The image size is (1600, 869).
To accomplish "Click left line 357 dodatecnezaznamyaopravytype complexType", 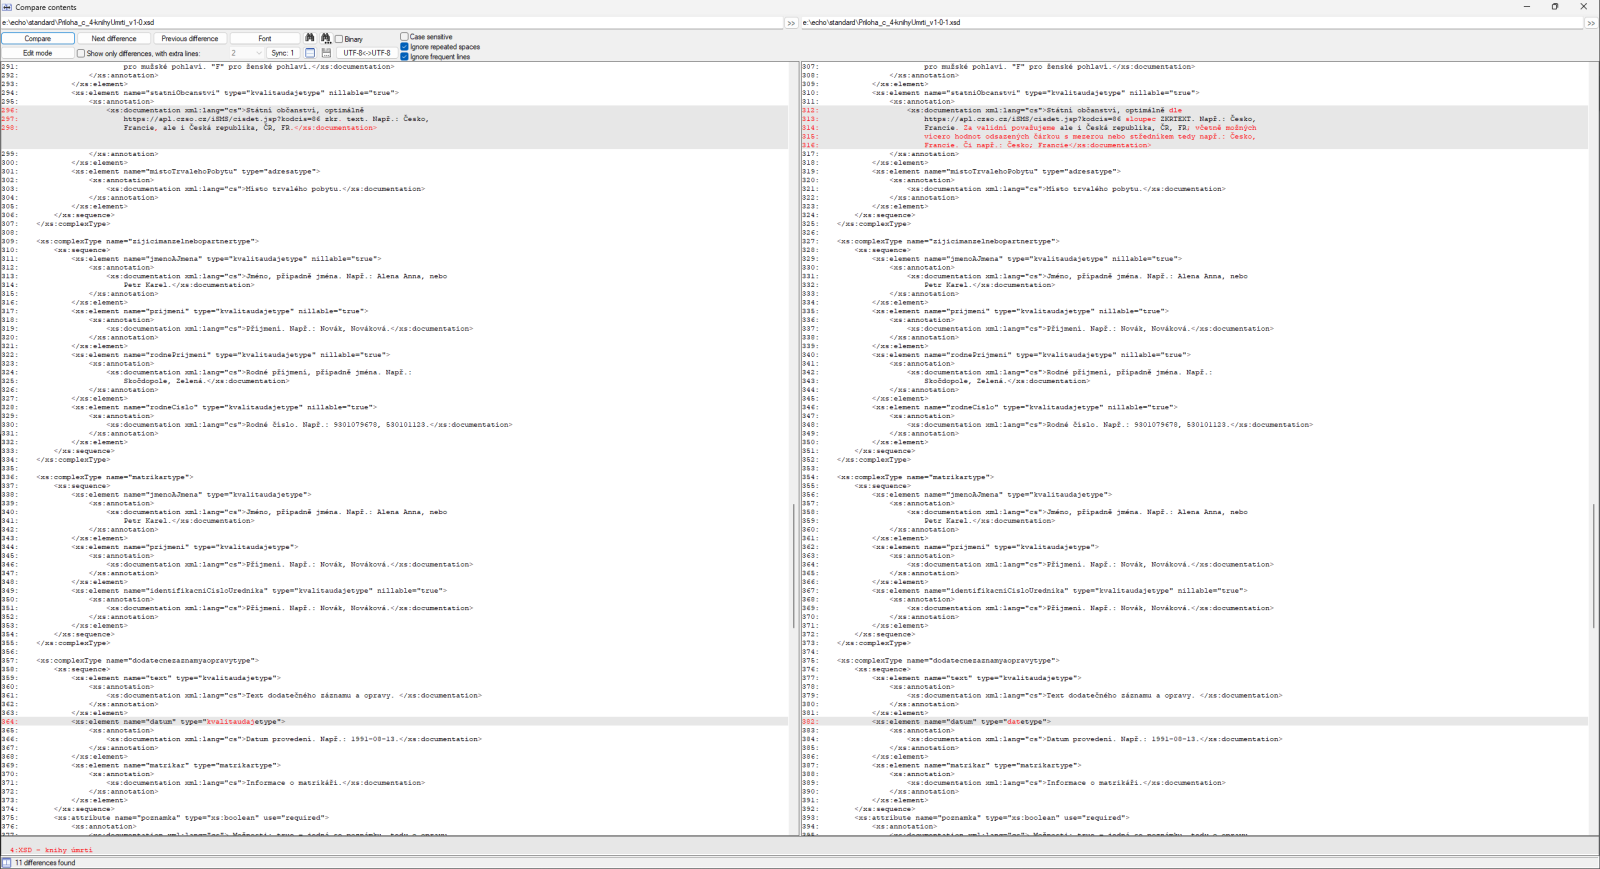I will [x=148, y=661].
